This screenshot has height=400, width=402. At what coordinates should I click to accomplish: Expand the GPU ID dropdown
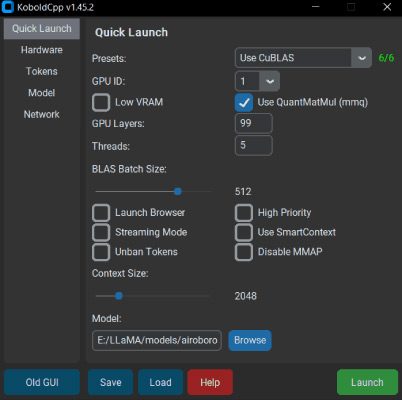[270, 81]
